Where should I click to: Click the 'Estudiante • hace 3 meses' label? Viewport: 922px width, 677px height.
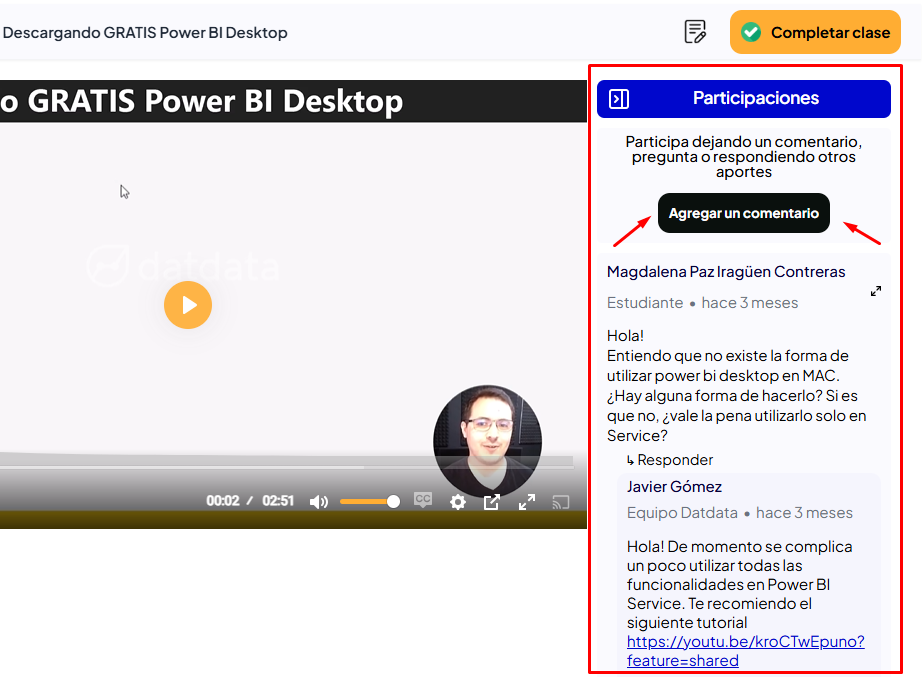(702, 303)
